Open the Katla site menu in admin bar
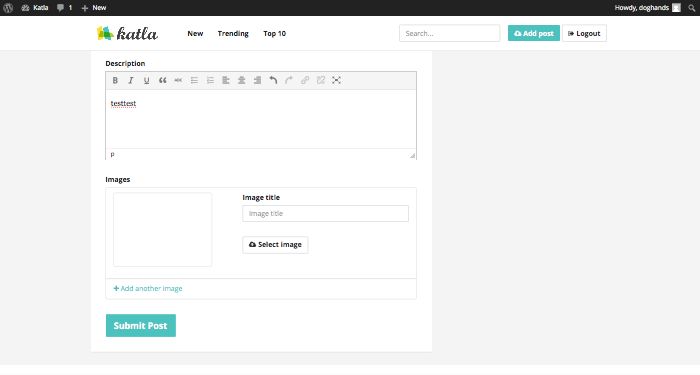The image size is (700, 375). (x=35, y=8)
